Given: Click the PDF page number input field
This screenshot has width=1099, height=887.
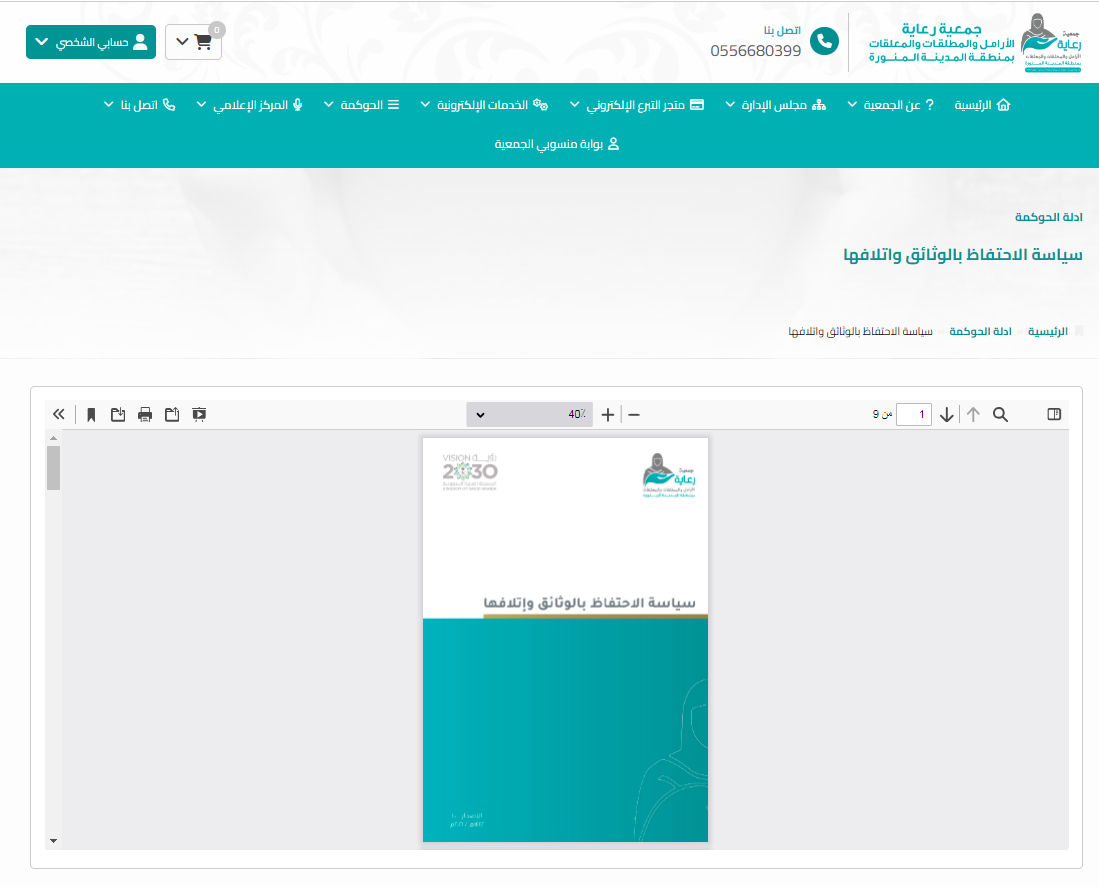Looking at the screenshot, I should pyautogui.click(x=913, y=414).
